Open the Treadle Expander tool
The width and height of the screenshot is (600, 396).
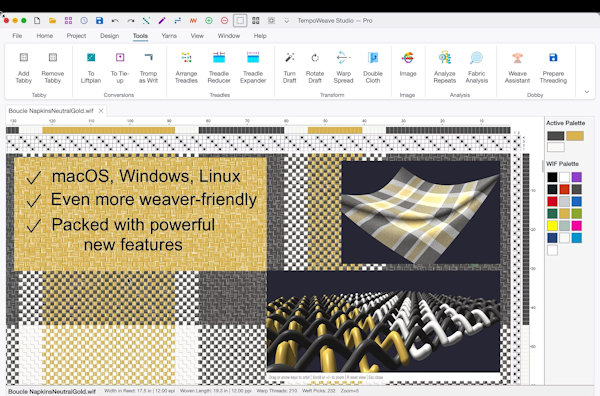click(x=253, y=68)
